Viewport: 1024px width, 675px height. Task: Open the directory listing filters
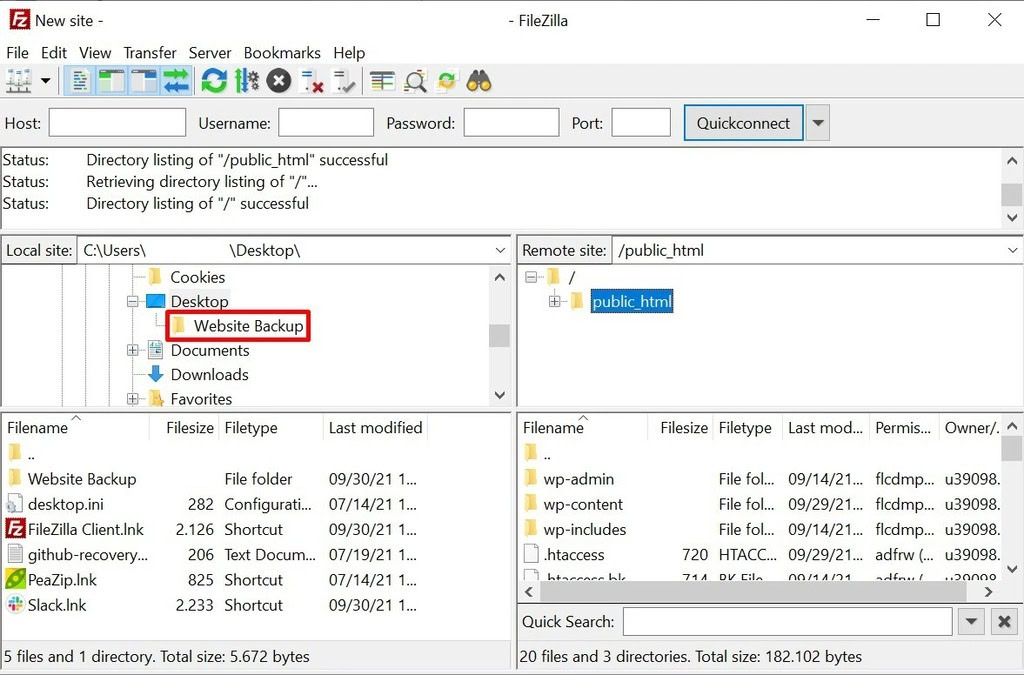[381, 80]
